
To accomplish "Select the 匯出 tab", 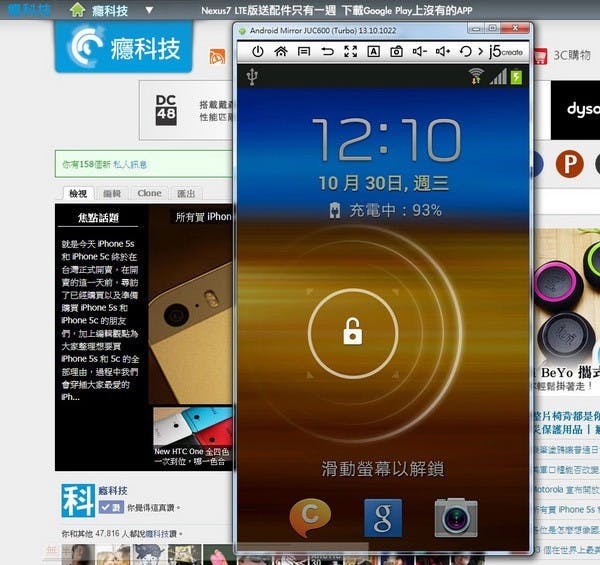I will click(x=186, y=194).
